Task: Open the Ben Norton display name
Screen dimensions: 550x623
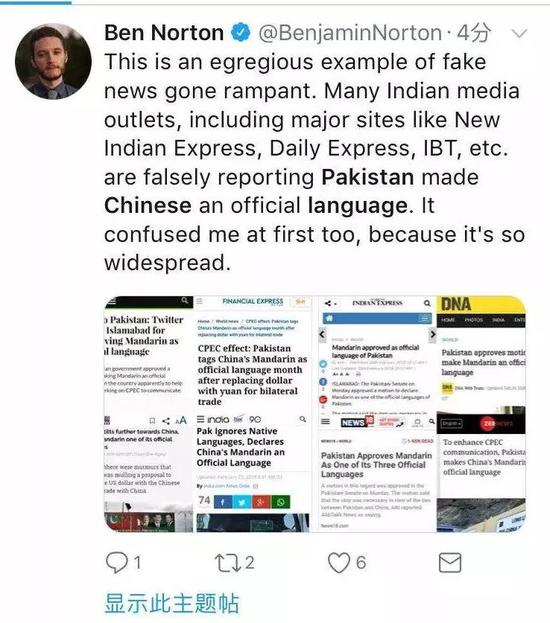Action: 164,33
